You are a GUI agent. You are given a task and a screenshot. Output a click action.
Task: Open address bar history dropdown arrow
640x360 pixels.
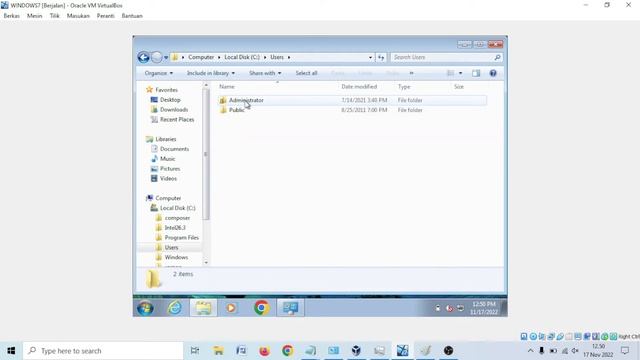click(x=370, y=57)
